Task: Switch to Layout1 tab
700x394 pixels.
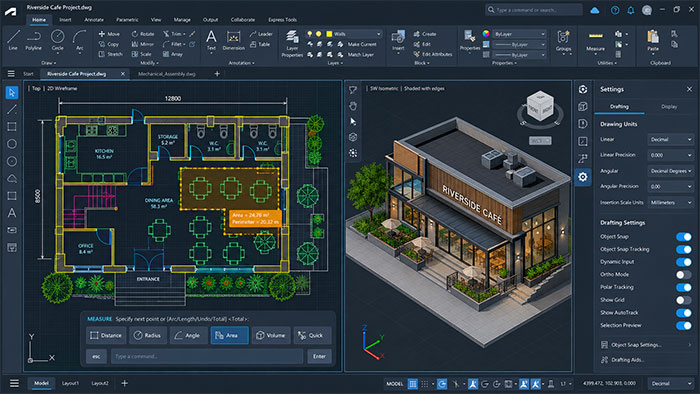Action: click(70, 383)
